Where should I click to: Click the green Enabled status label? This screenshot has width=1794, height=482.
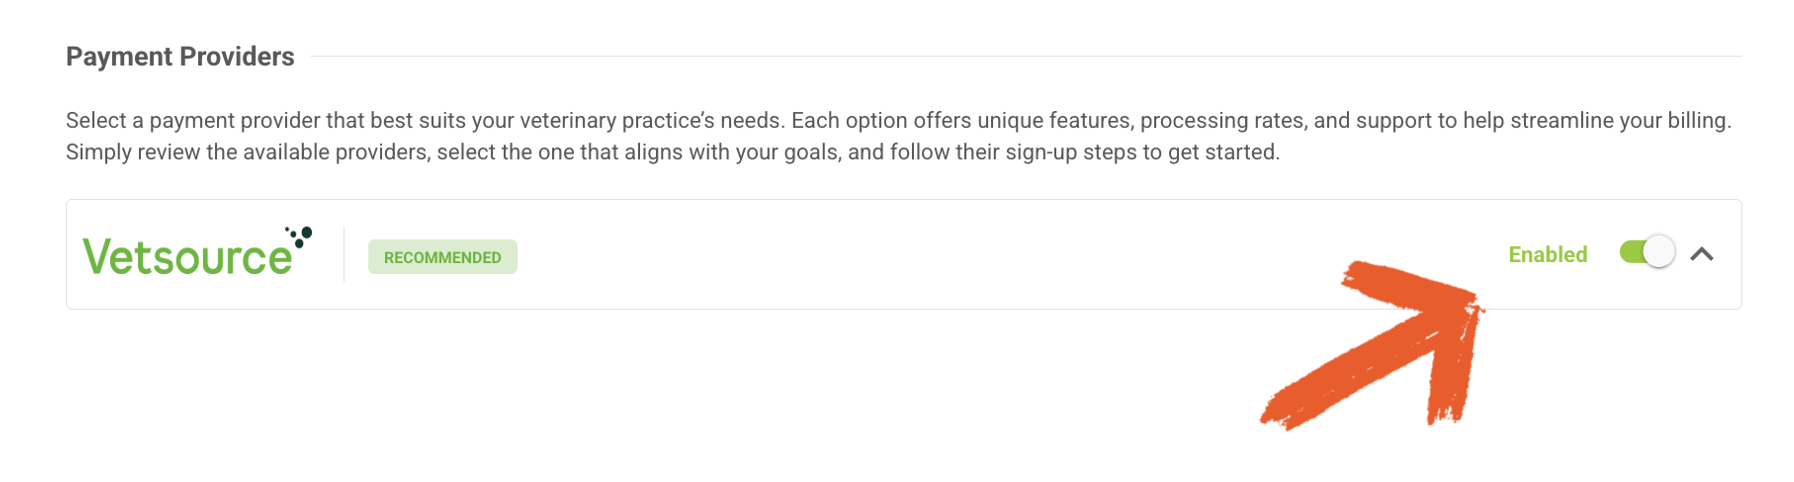pos(1547,254)
